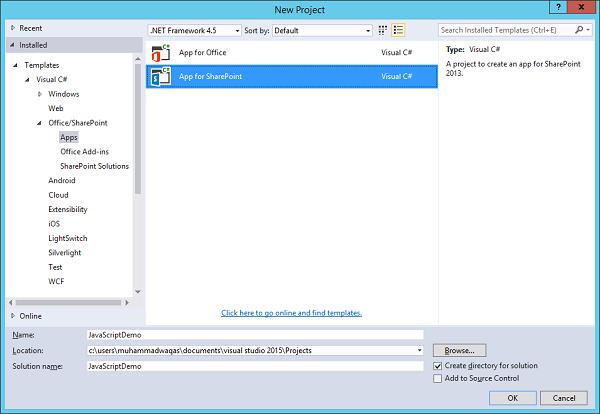Focus the Search Installed Templates box

506,30
